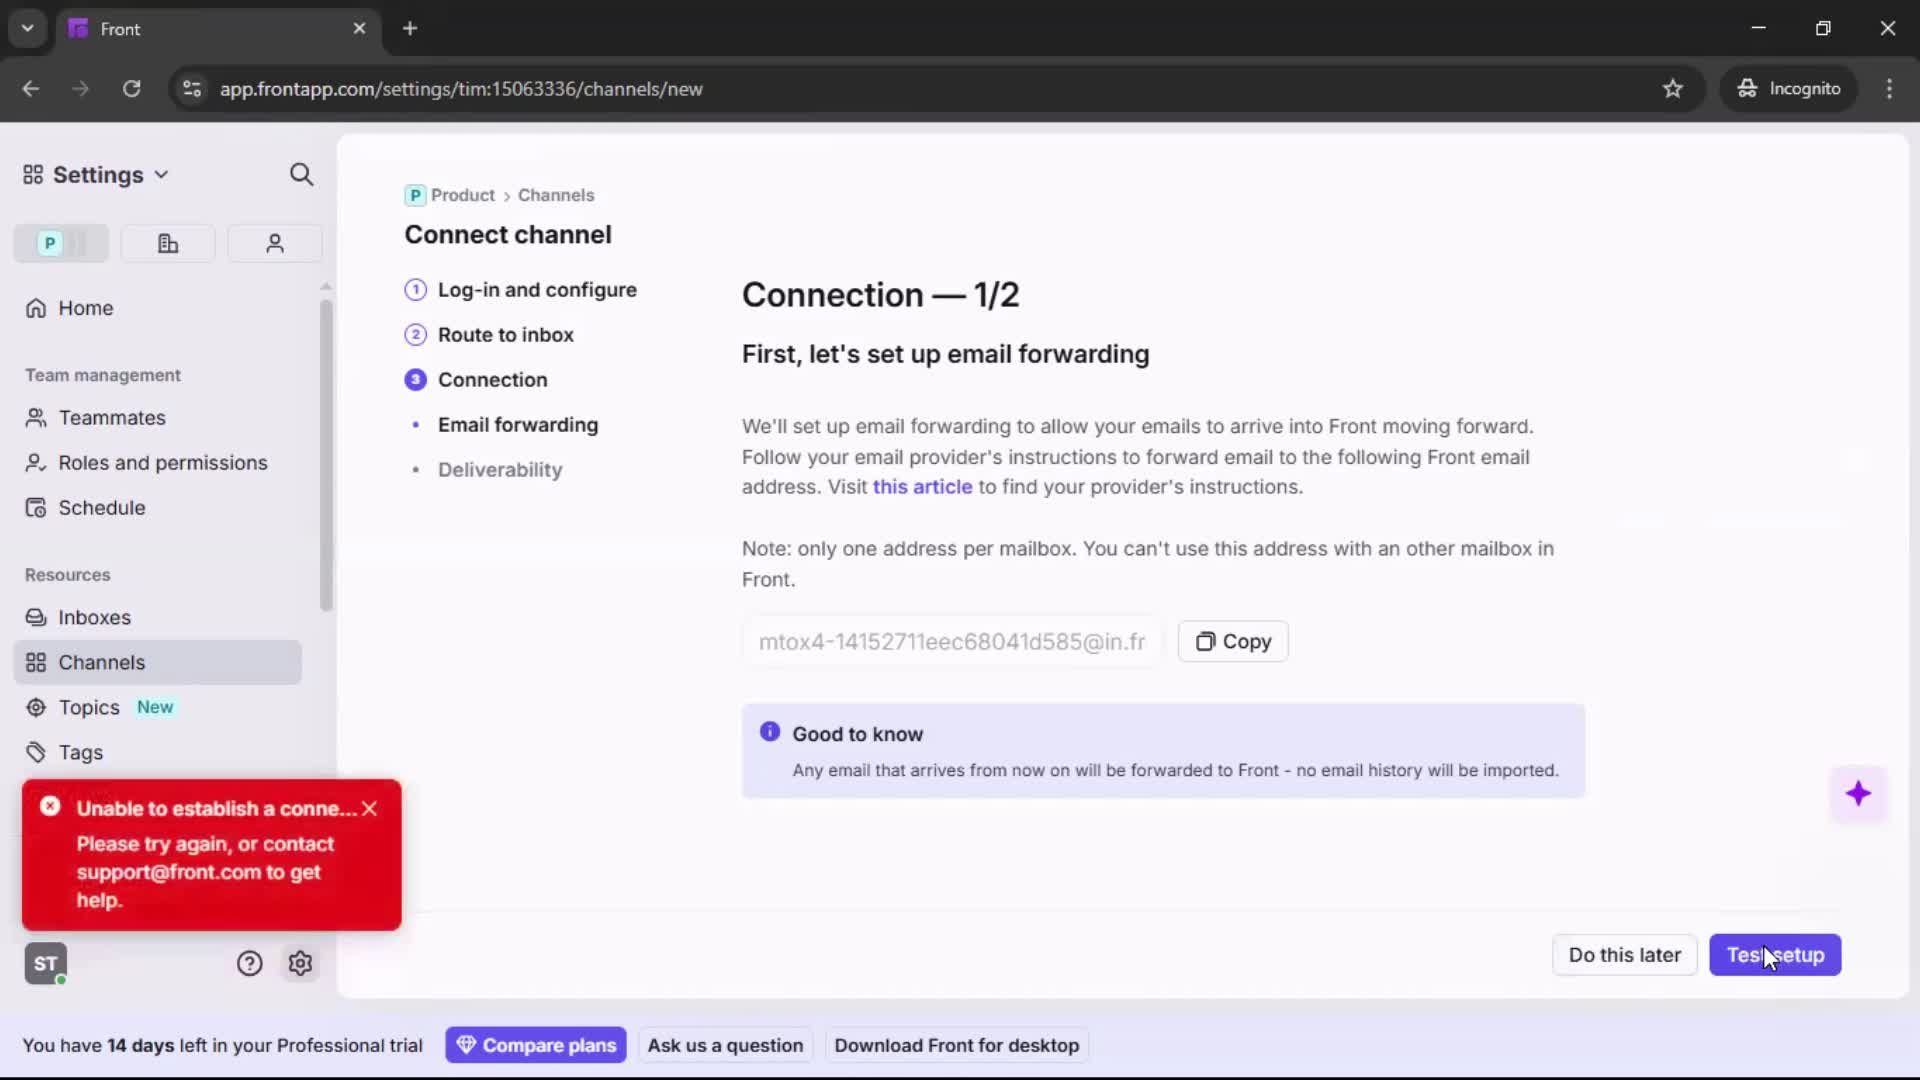Open preferences with the gear icon

pyautogui.click(x=300, y=963)
